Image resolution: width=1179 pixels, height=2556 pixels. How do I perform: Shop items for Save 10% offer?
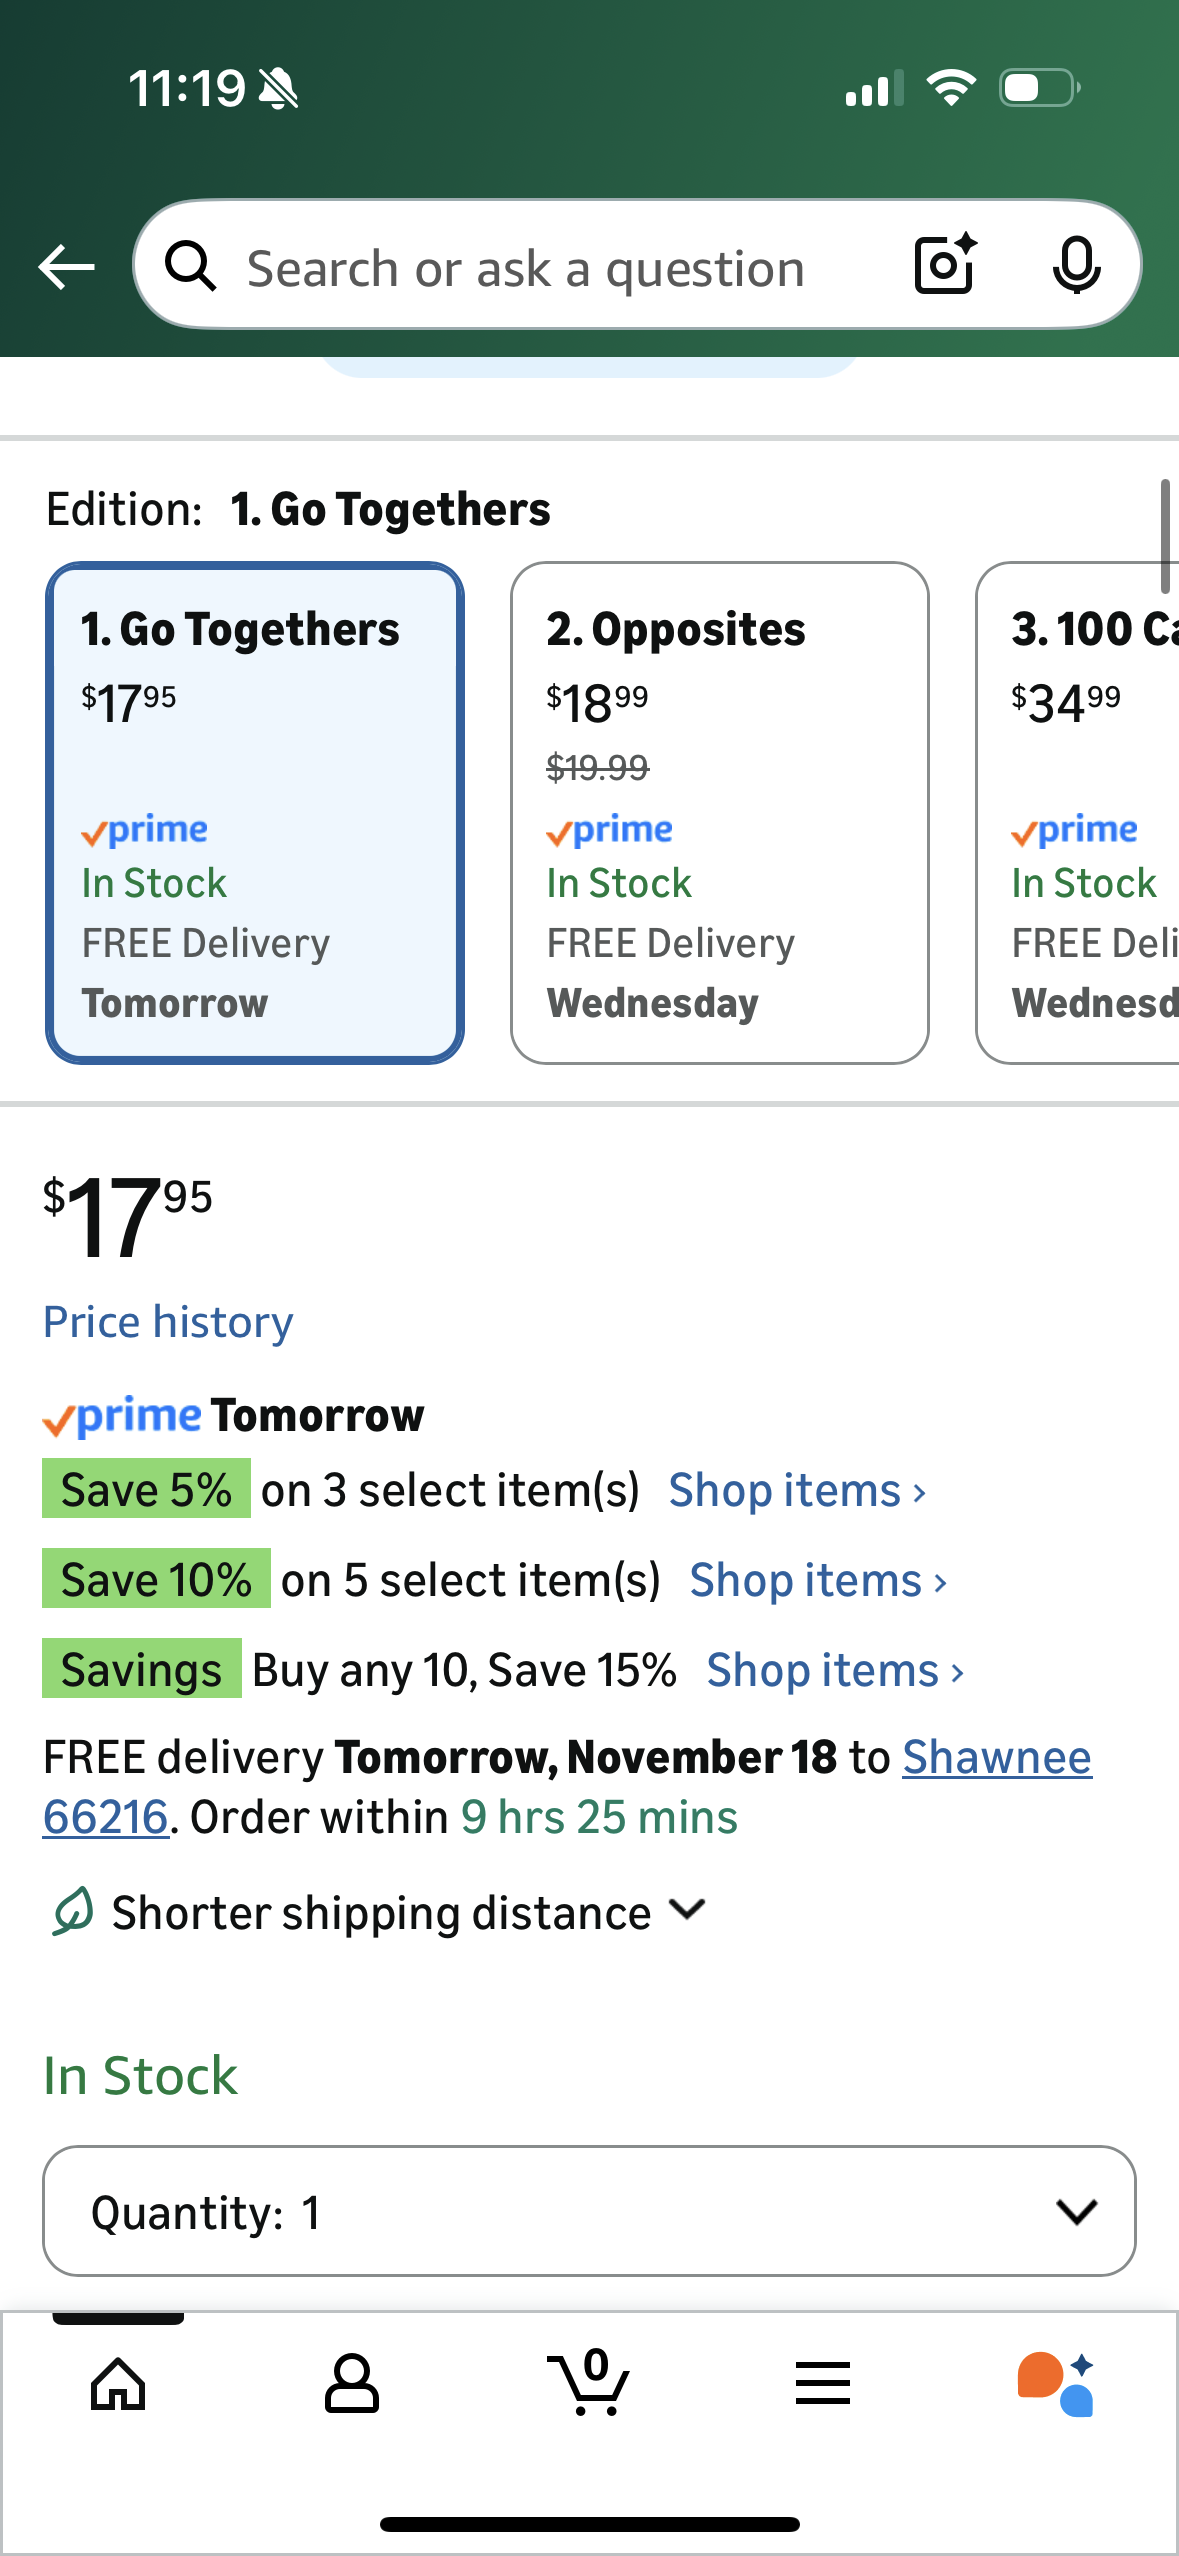pos(817,1580)
